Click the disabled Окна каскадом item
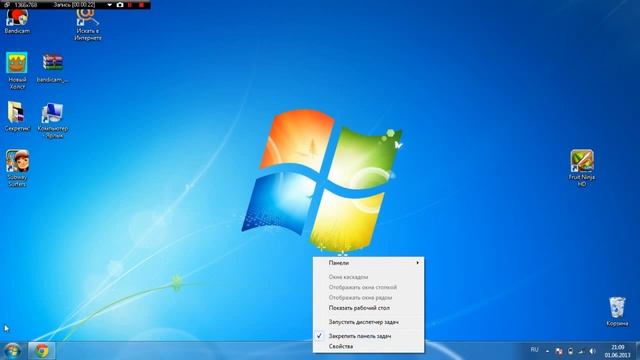The height and width of the screenshot is (360, 640). pos(369,277)
